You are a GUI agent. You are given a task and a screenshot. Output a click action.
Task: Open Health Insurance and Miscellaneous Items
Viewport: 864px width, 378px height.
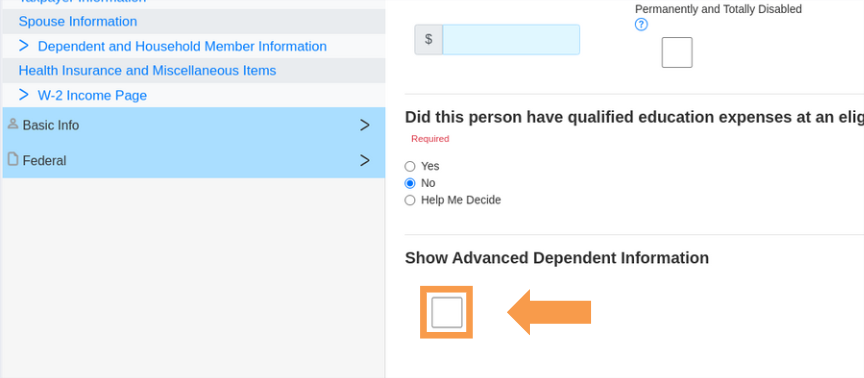[147, 71]
